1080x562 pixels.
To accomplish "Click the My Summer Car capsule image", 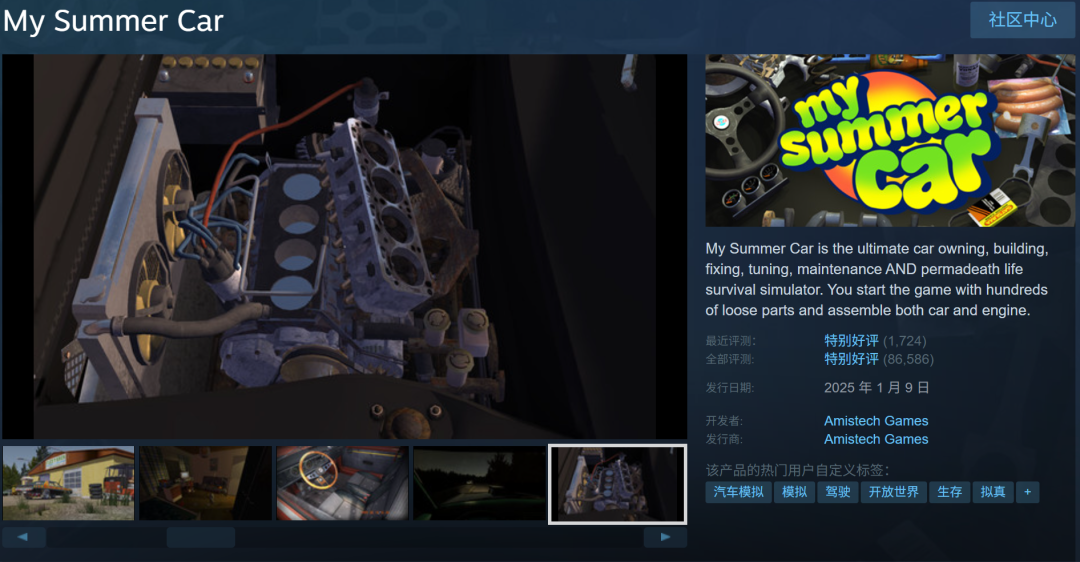I will point(890,140).
